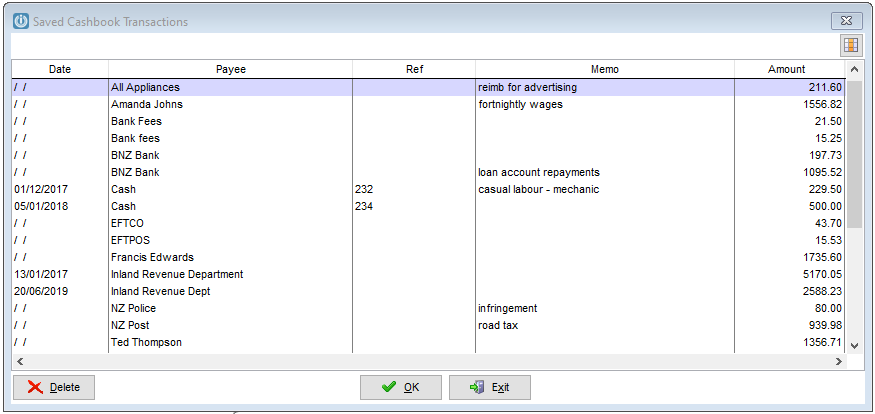Click the horizontal scrollbar left arrow

click(x=20, y=362)
